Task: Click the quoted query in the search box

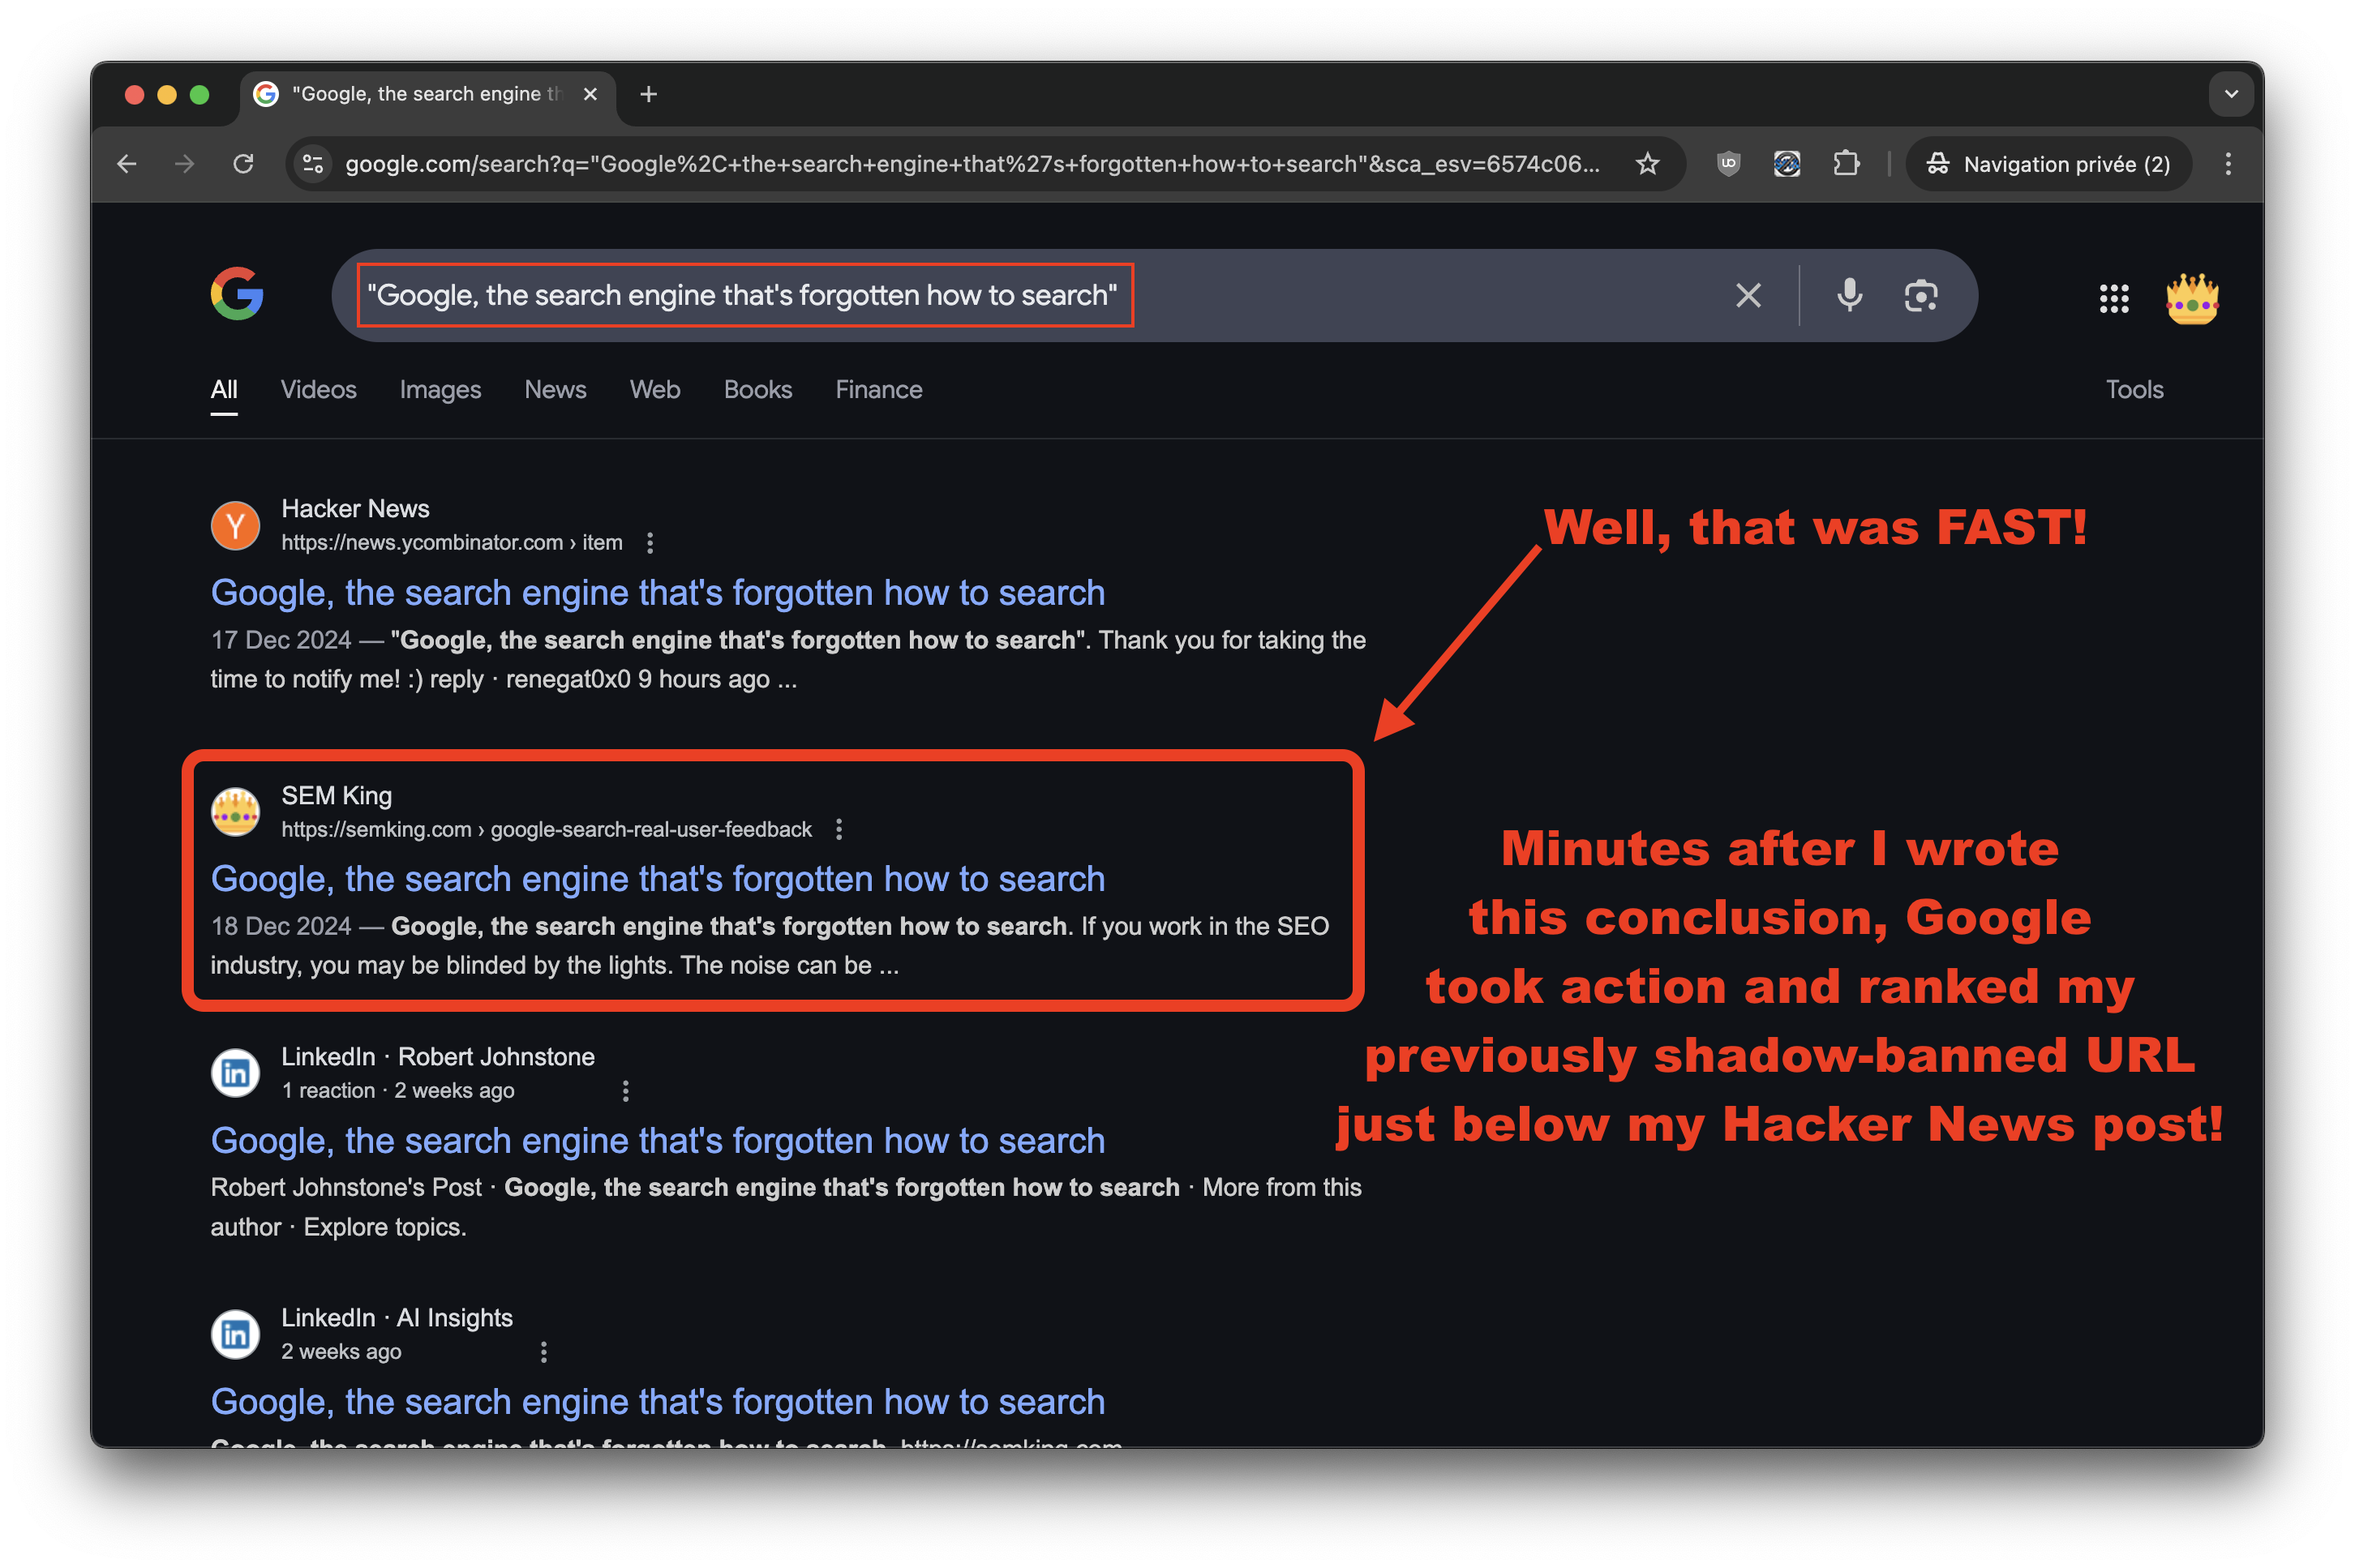Action: coord(742,295)
